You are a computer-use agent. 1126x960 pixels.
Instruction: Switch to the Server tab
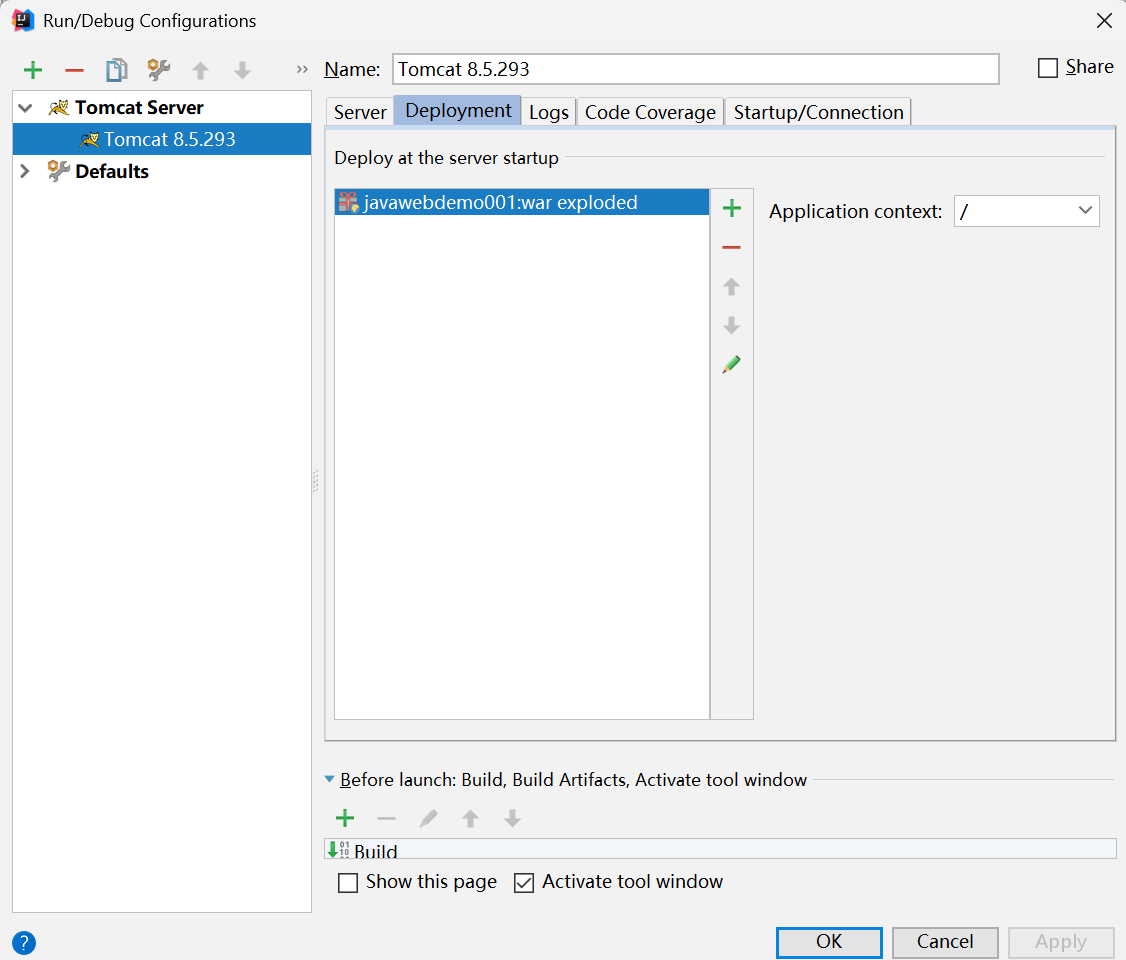pyautogui.click(x=360, y=112)
